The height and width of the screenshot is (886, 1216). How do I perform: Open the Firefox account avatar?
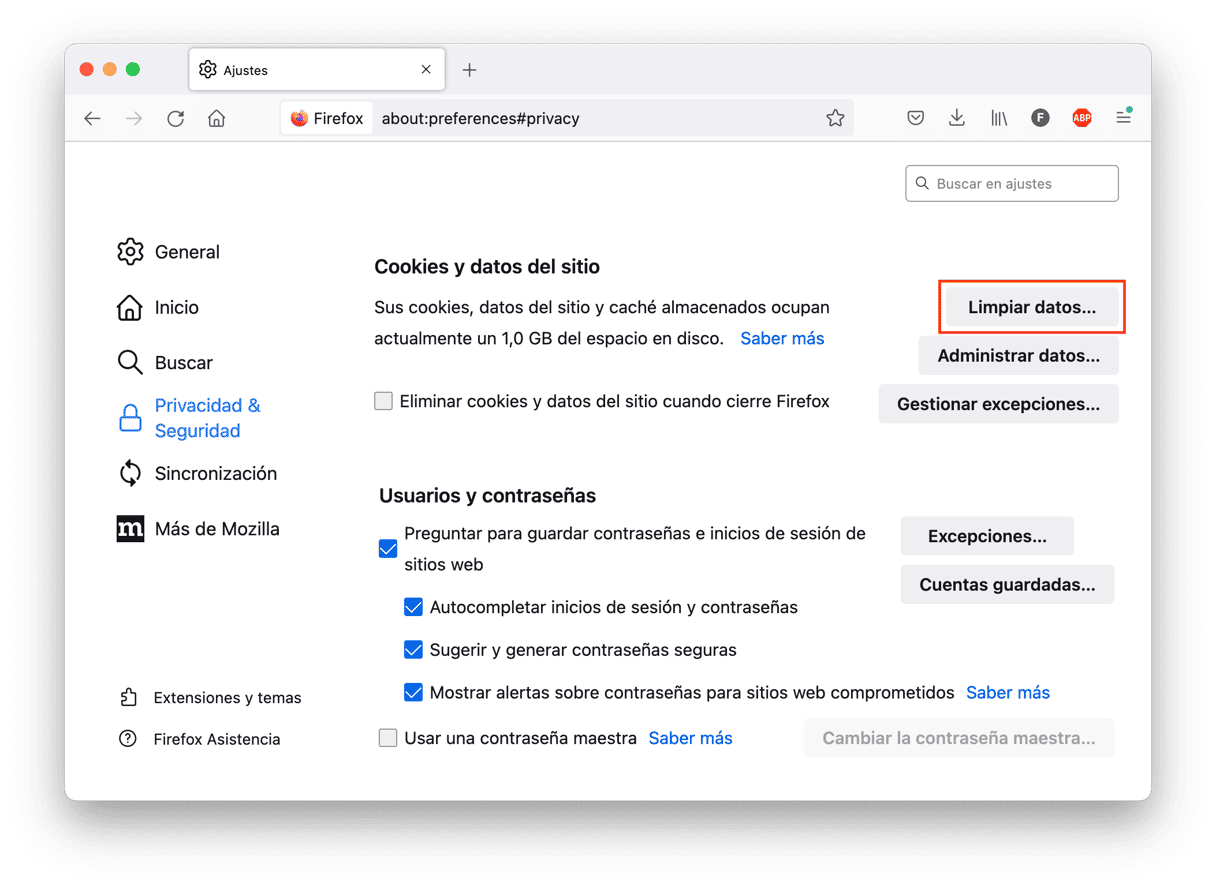point(1040,118)
